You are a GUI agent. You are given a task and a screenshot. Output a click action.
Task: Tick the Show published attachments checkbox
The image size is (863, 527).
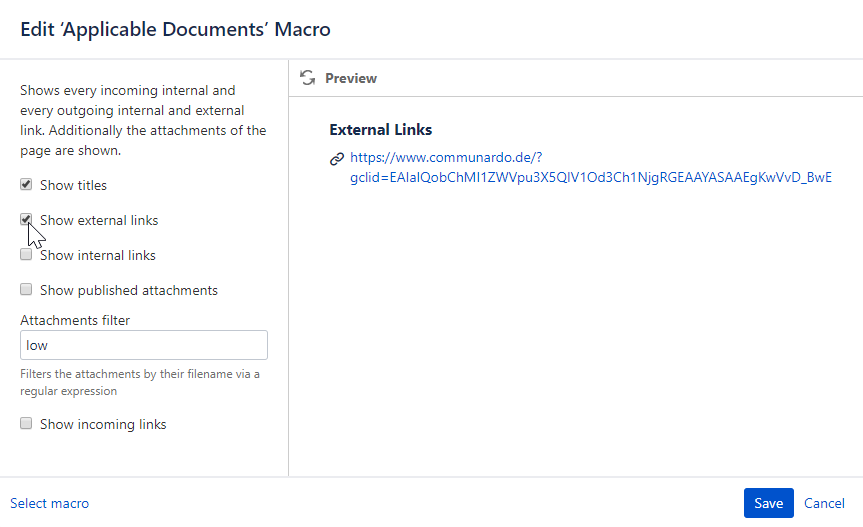tap(26, 290)
